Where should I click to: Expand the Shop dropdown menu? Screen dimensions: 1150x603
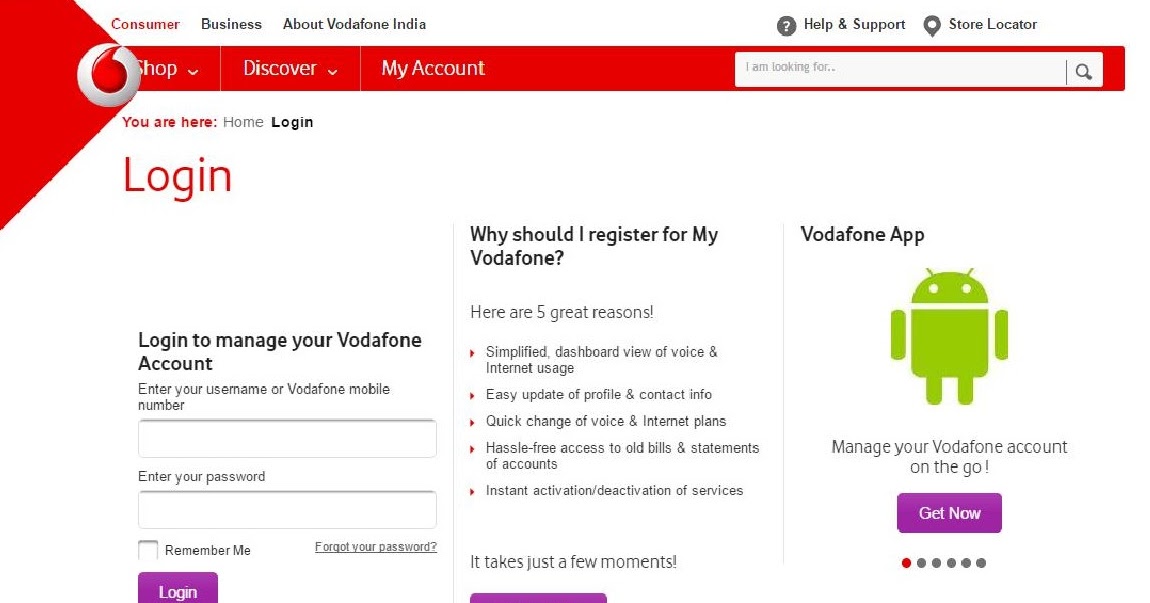tap(166, 68)
